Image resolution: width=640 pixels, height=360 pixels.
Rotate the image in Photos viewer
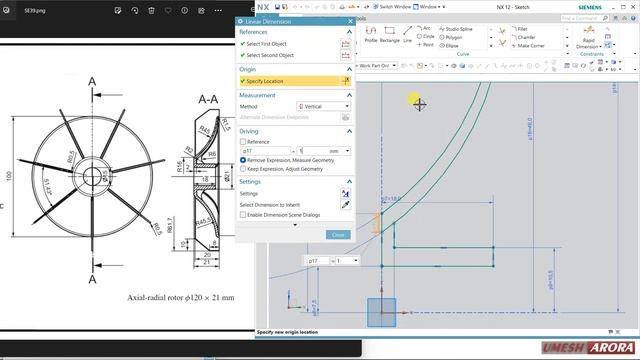click(135, 11)
